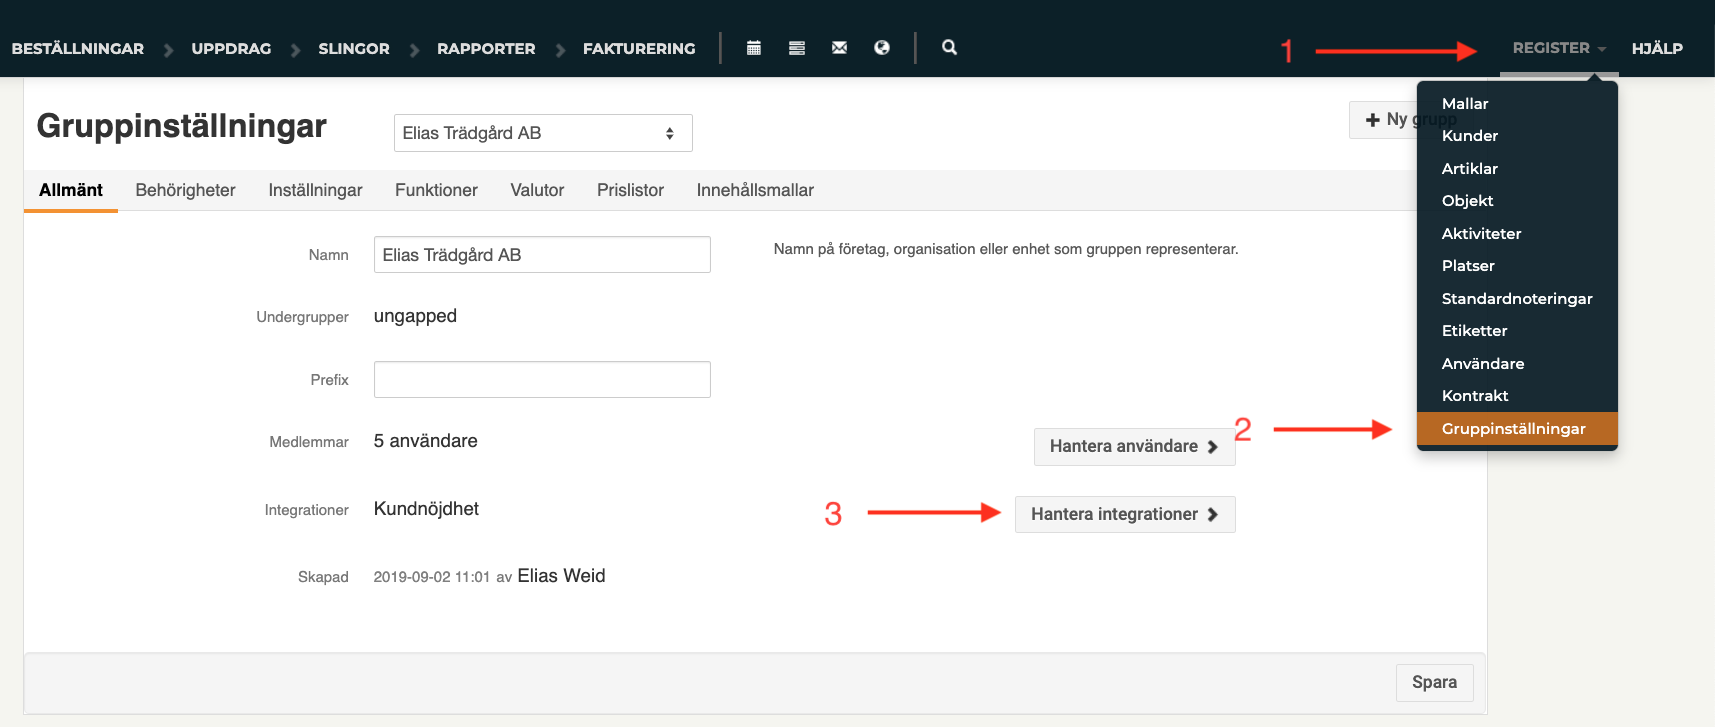This screenshot has width=1715, height=727.
Task: Click the Prefix input field
Action: (x=542, y=380)
